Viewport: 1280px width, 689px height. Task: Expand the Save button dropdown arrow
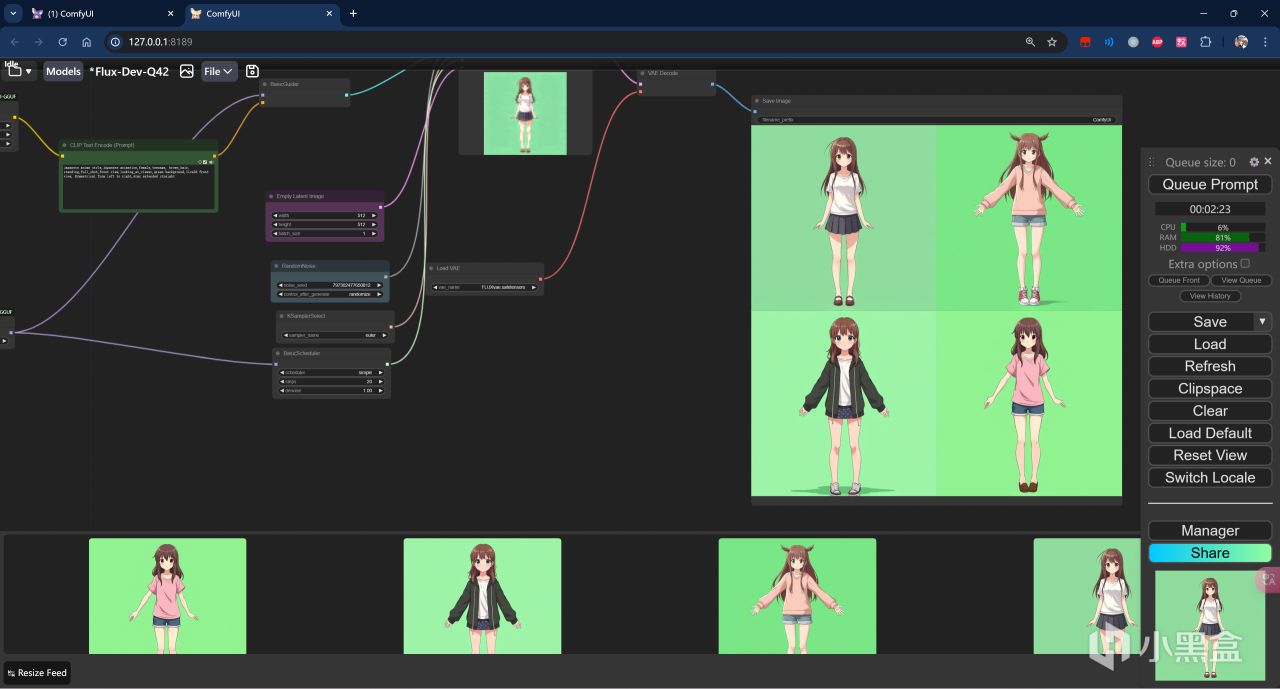(x=1262, y=322)
